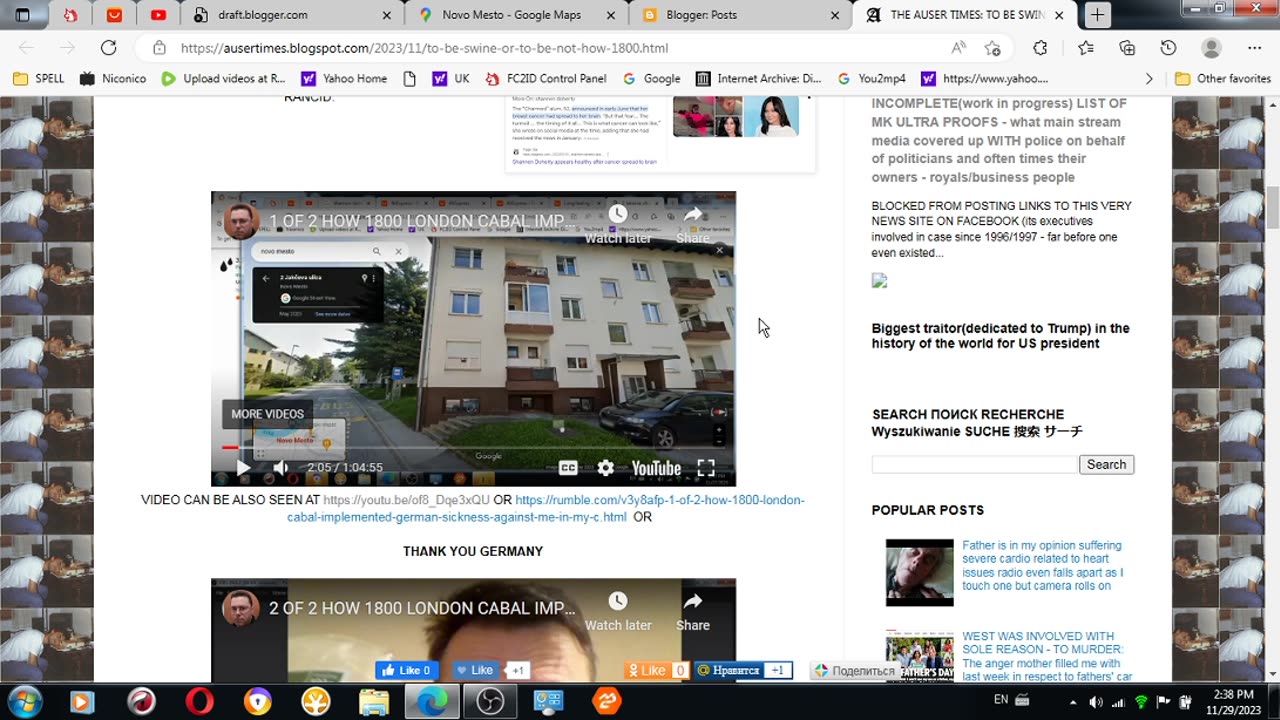Switch to Novo Mesto Google Maps tab
The image size is (1280, 720).
coord(517,15)
